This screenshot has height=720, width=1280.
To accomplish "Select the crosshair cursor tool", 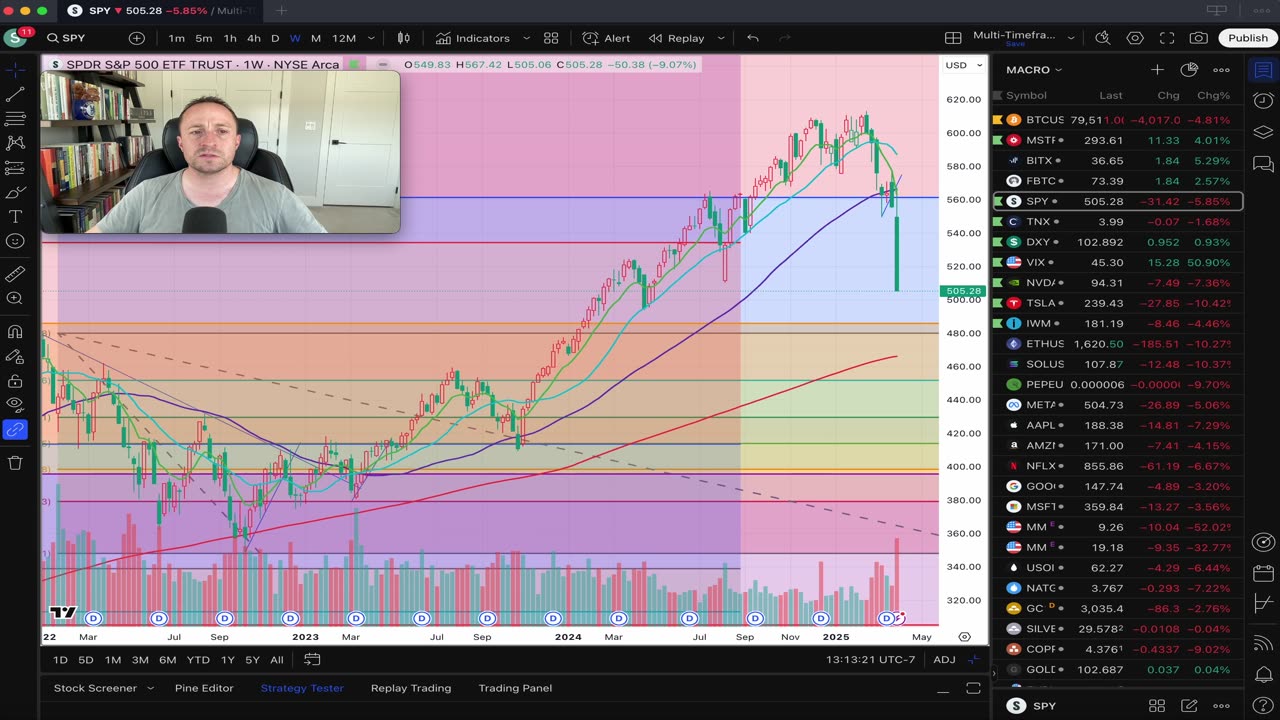I will point(15,70).
